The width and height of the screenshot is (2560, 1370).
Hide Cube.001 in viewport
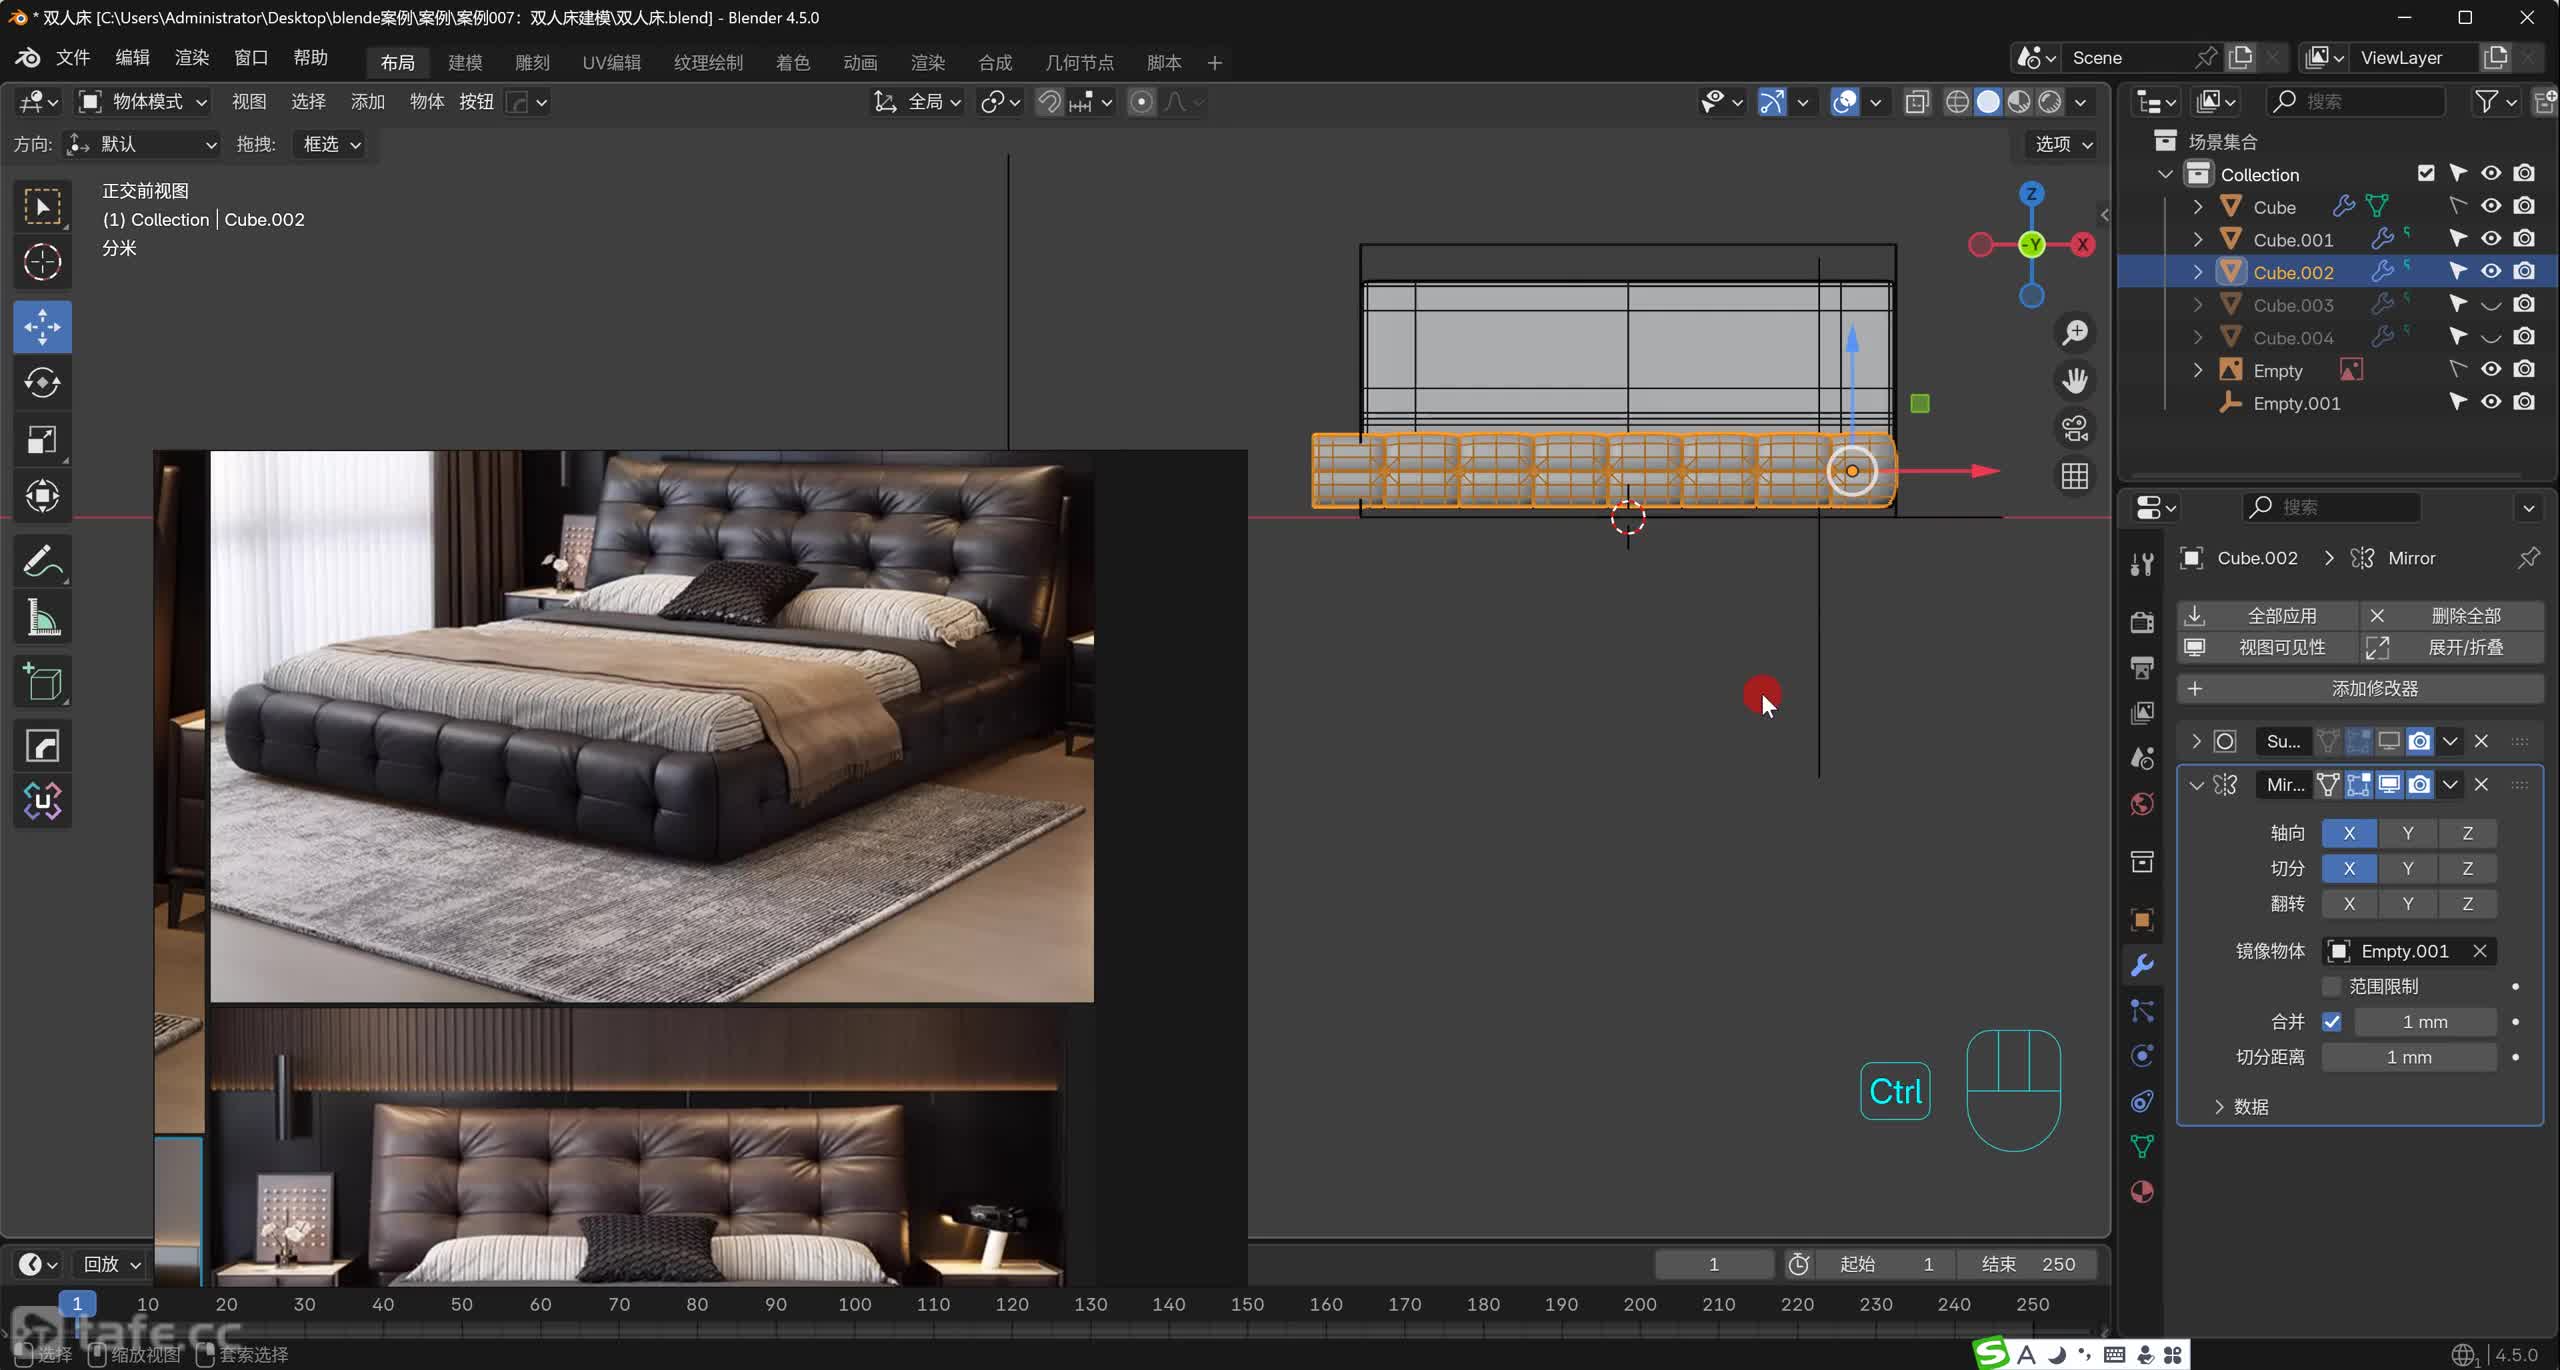tap(2491, 239)
